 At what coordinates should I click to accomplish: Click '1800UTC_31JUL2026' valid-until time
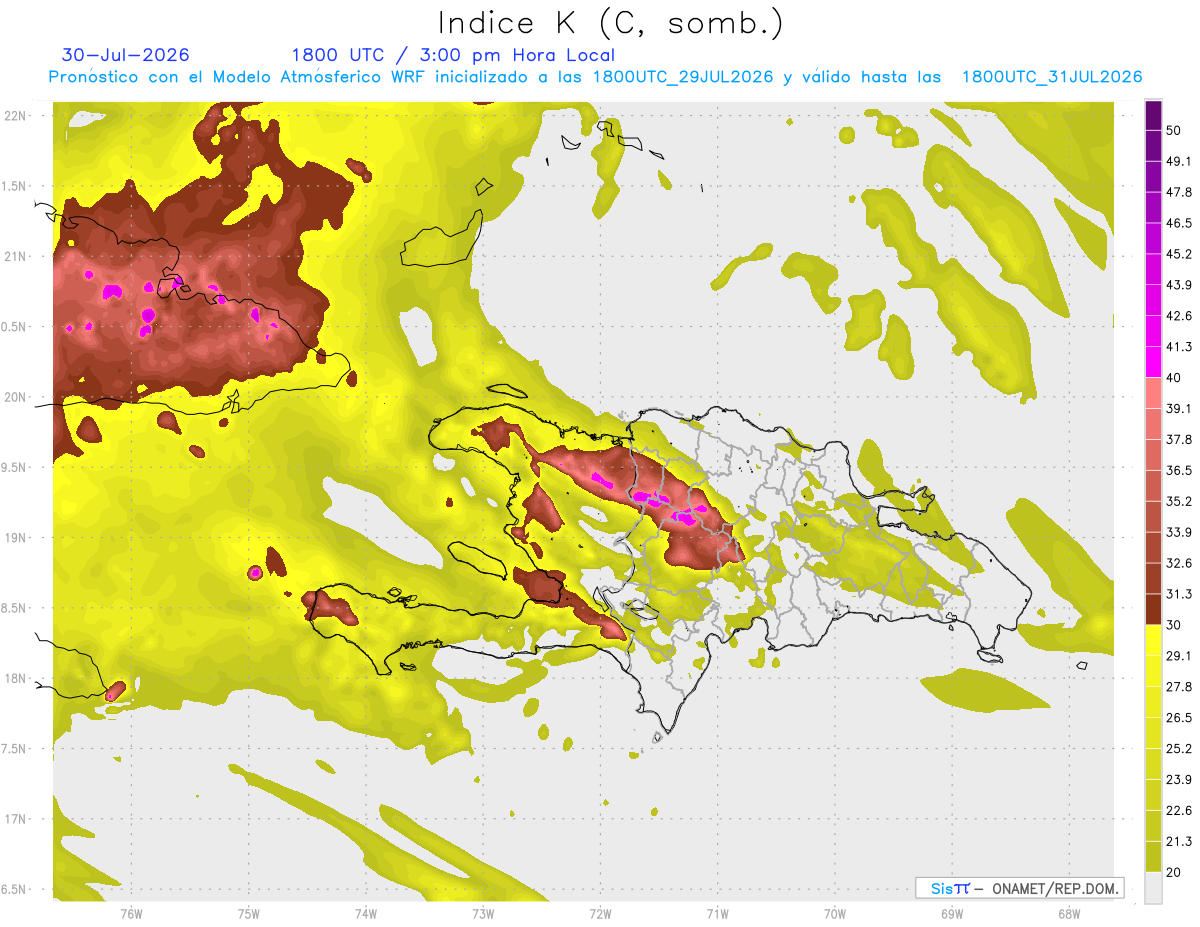pyautogui.click(x=1052, y=77)
